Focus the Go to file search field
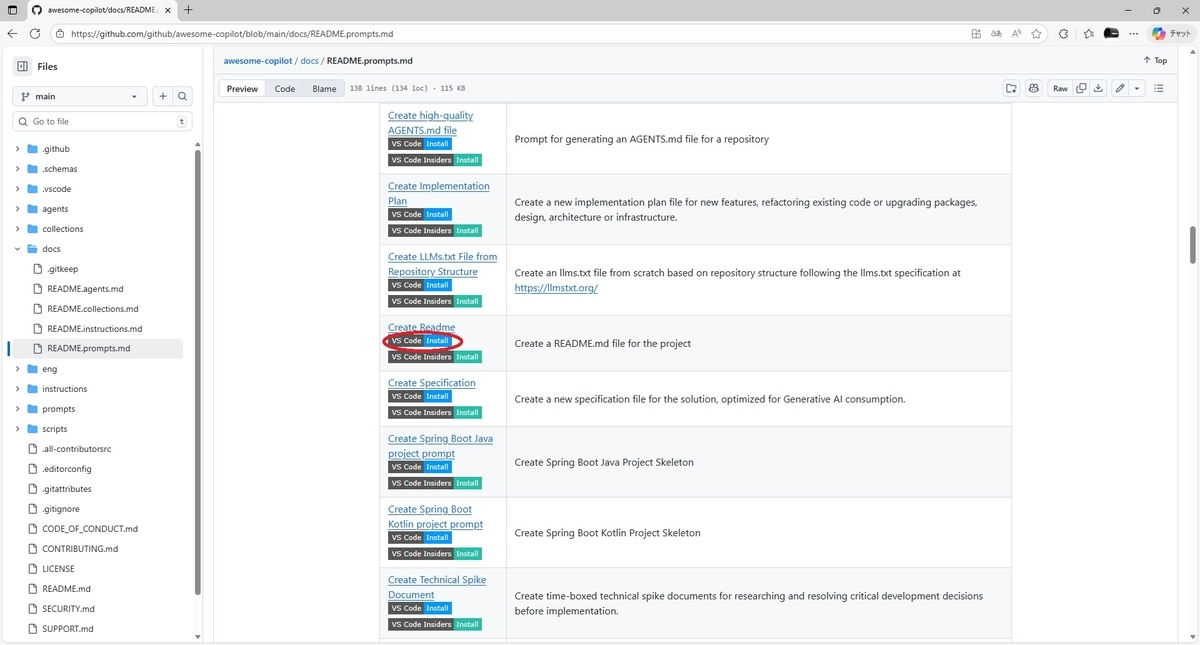 [x=100, y=121]
